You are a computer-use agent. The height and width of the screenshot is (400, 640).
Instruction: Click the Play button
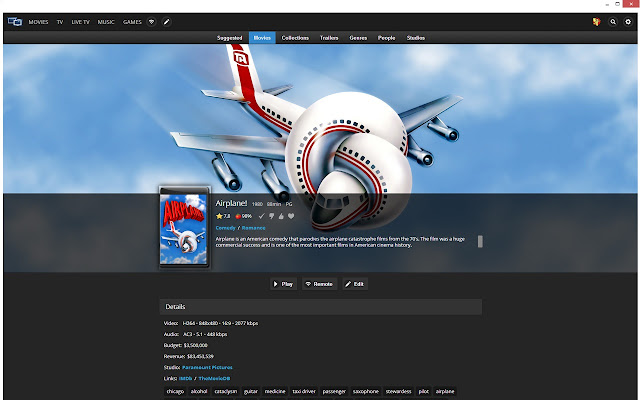(283, 284)
